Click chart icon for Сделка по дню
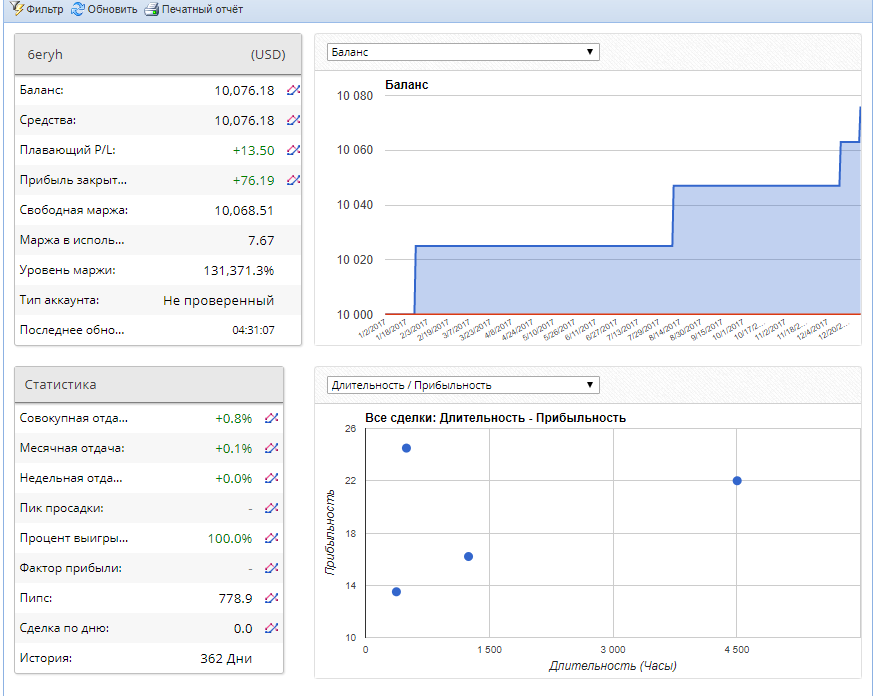This screenshot has width=873, height=696. click(x=271, y=628)
